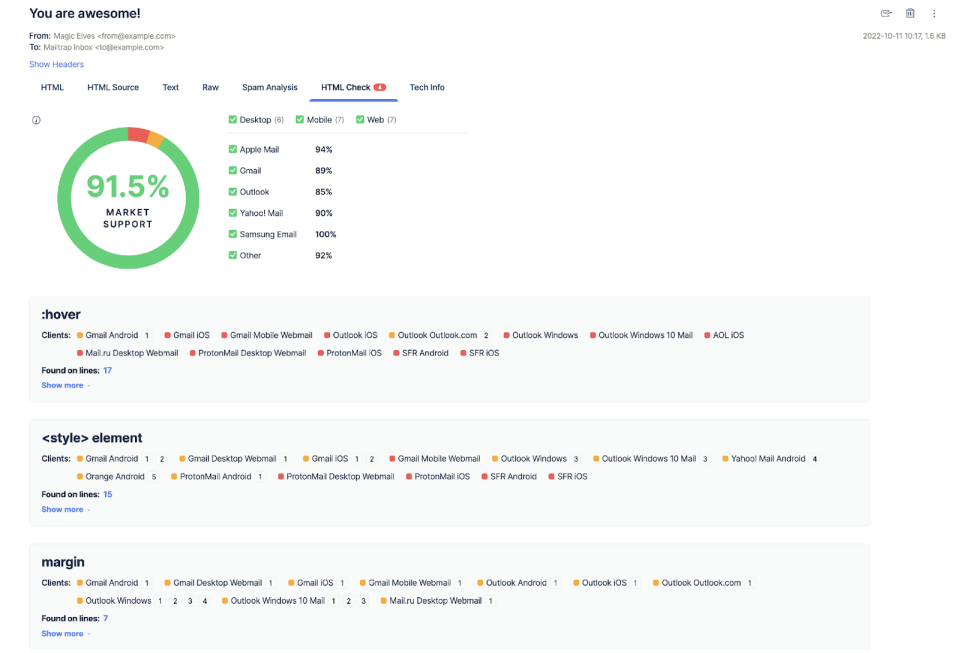Click the trash icon to delete the email
This screenshot has width=960, height=653.
(x=909, y=12)
